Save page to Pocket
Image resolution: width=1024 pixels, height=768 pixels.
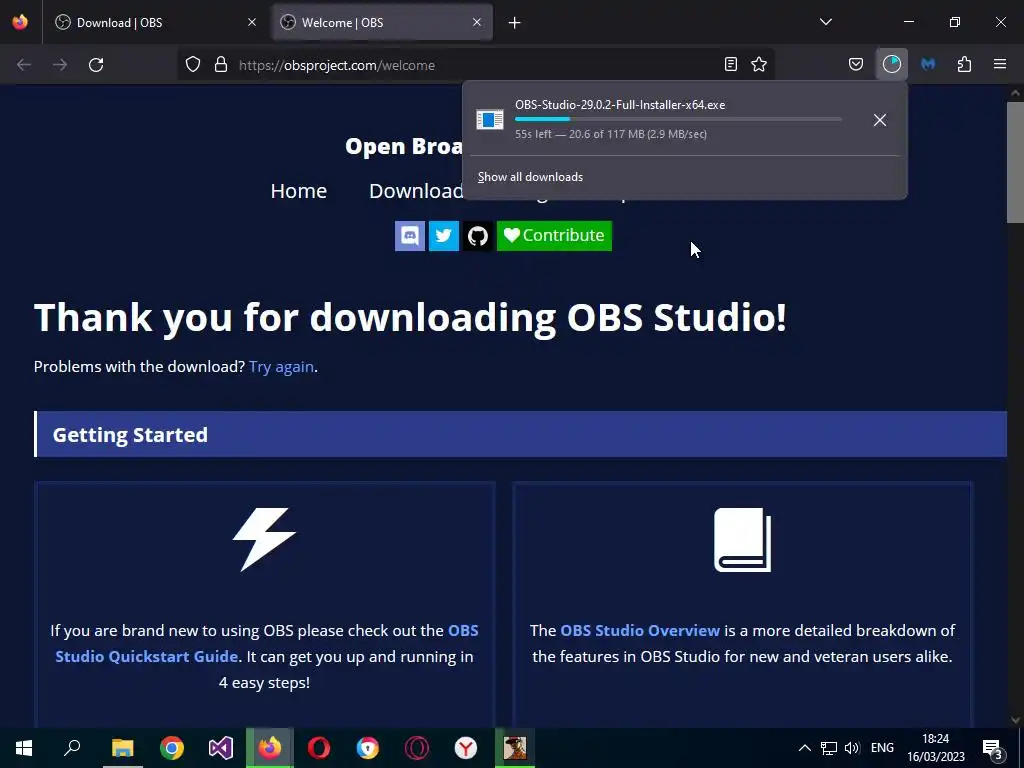click(x=856, y=64)
